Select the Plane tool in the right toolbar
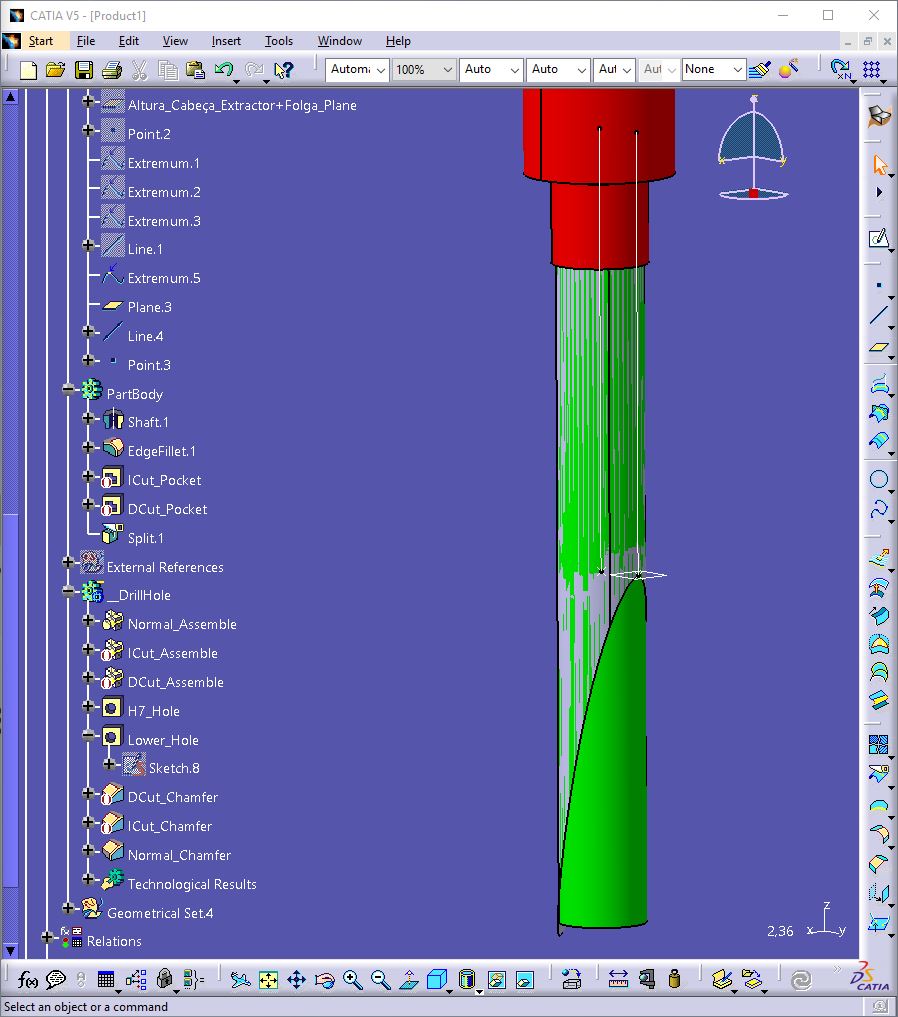The height and width of the screenshot is (1017, 898). tap(879, 348)
